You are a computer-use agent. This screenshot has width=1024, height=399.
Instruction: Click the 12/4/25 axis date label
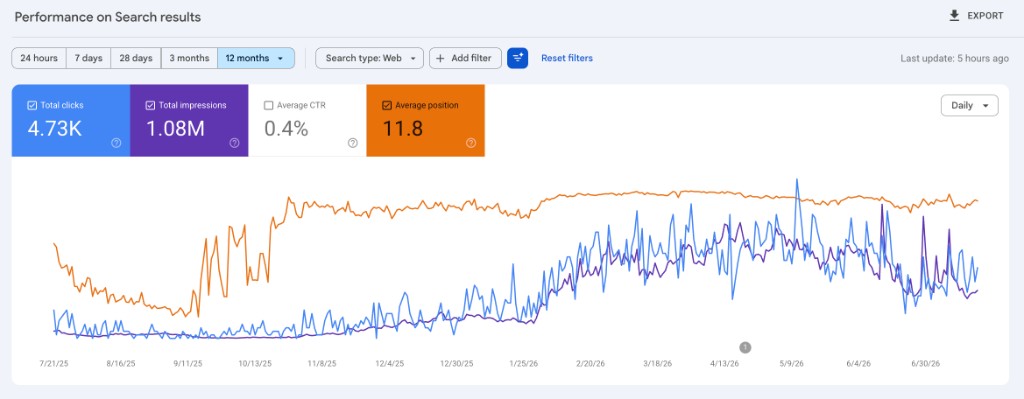[x=390, y=364]
